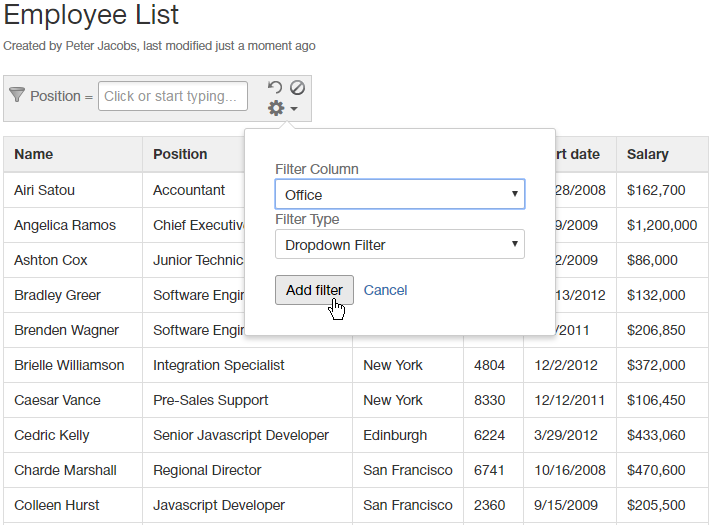Focus the Position filter text input
This screenshot has height=525, width=711.
pyautogui.click(x=173, y=96)
